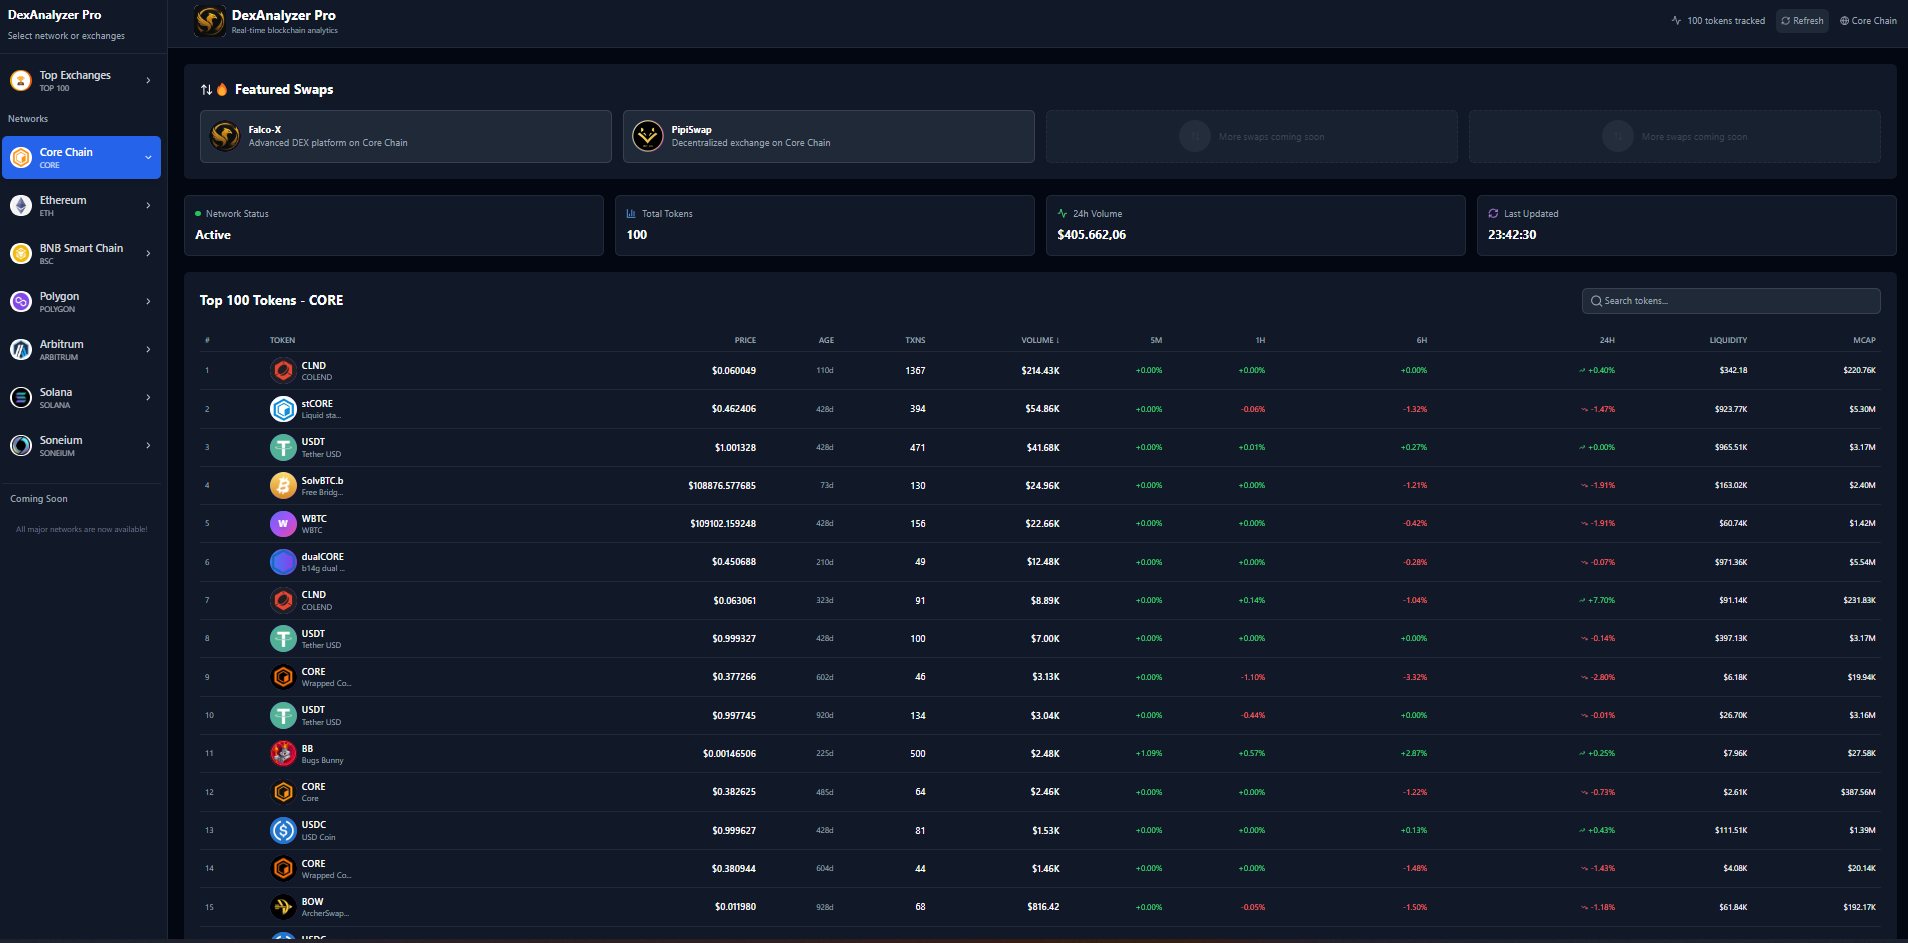
Task: Collapse the Core Chain sidebar chevron
Action: (148, 157)
